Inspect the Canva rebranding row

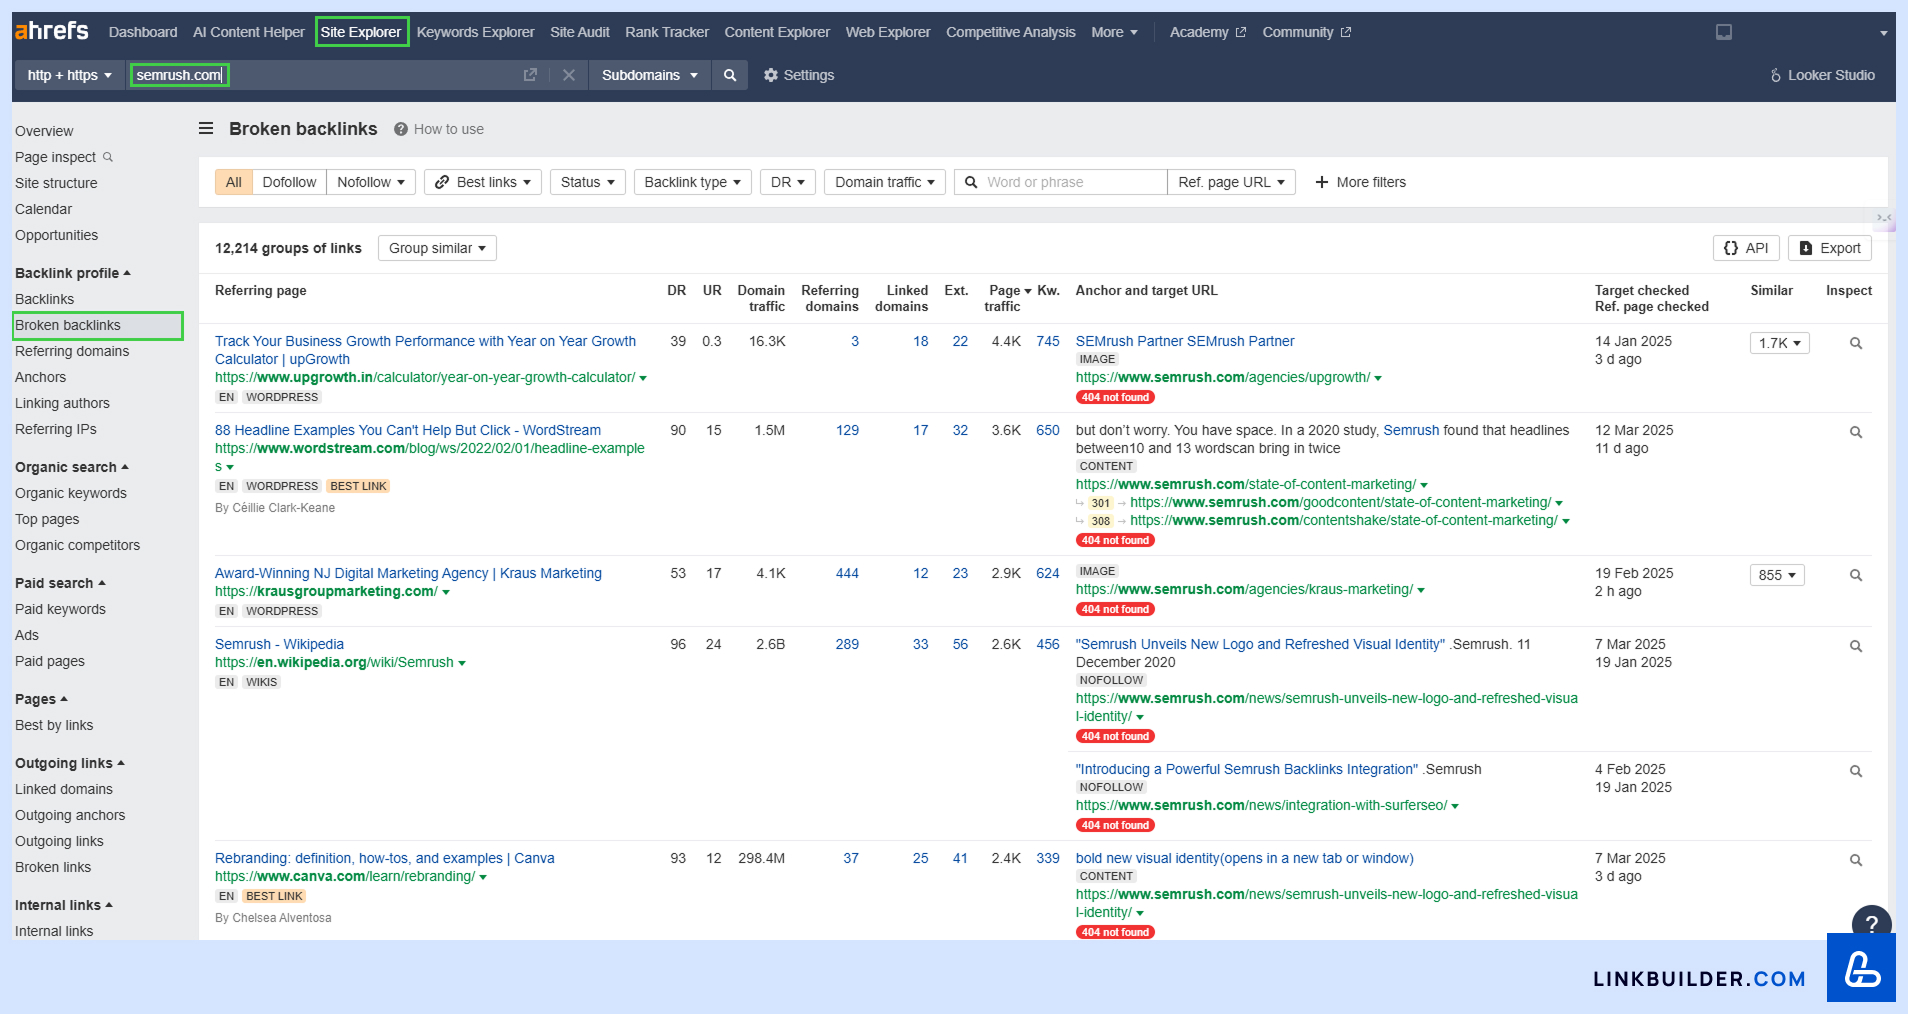pyautogui.click(x=1856, y=860)
